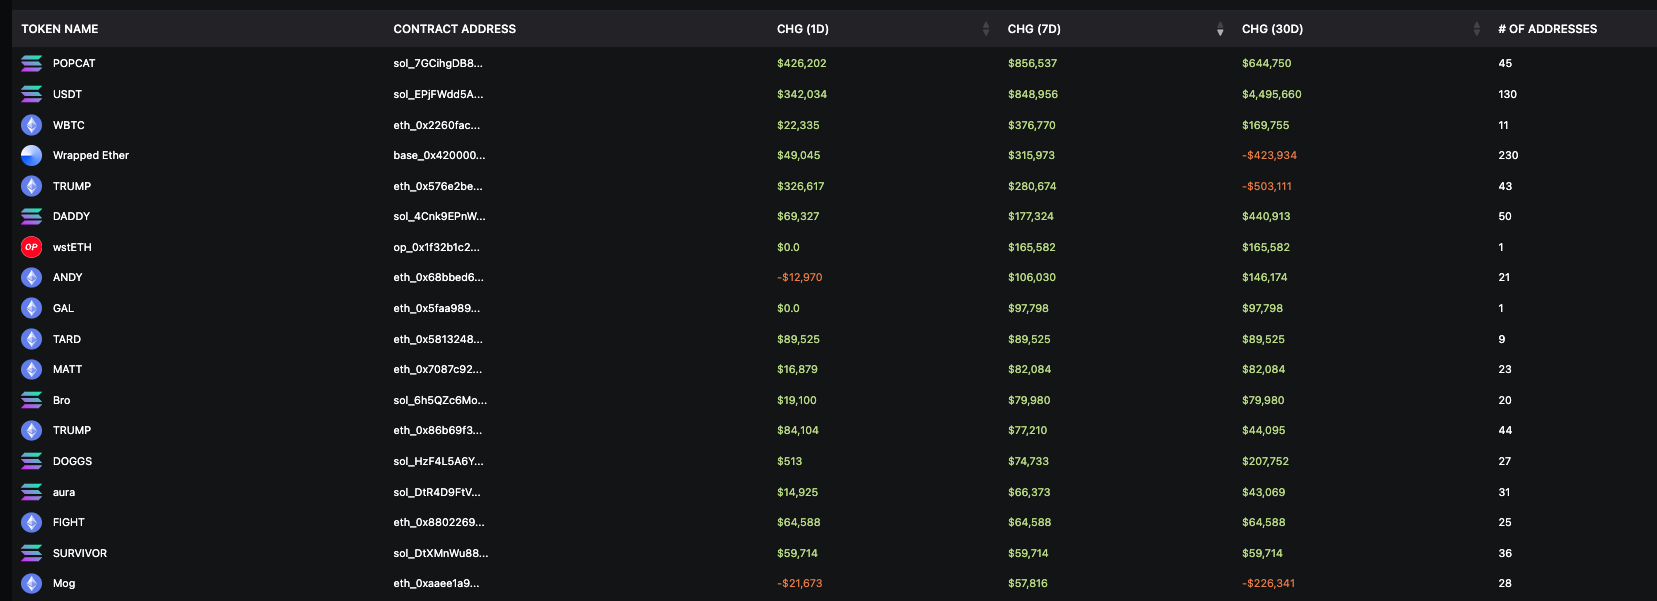Click contract address eth_0x5faa989...
The width and height of the screenshot is (1657, 601).
(437, 308)
